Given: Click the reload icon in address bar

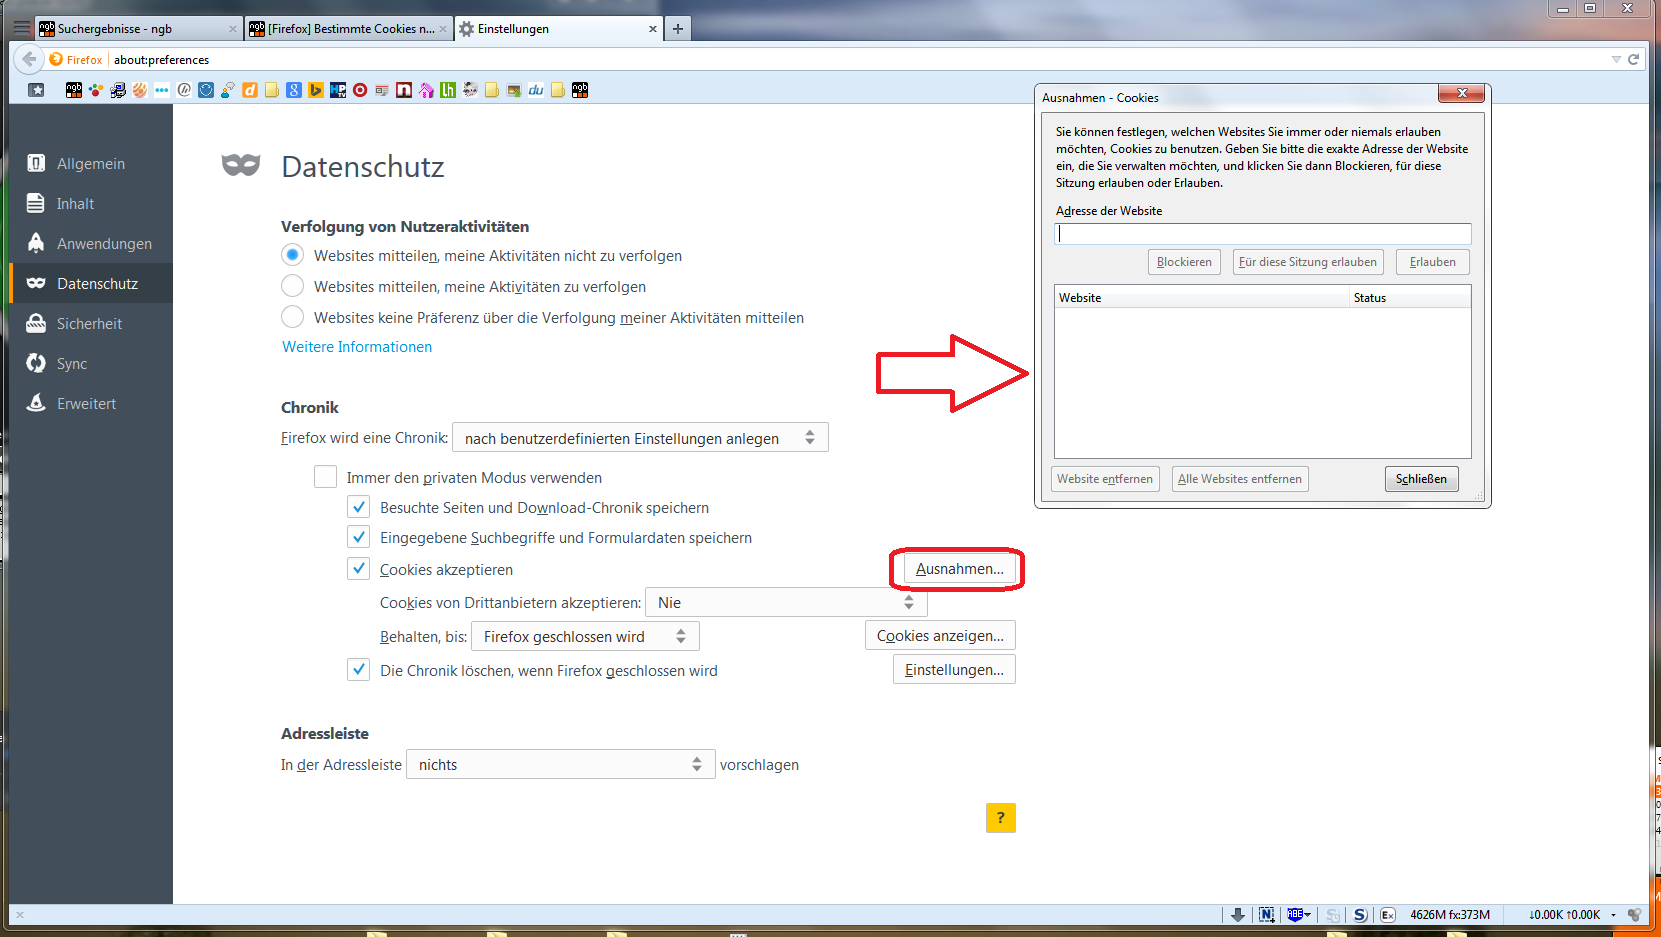Looking at the screenshot, I should [x=1633, y=59].
